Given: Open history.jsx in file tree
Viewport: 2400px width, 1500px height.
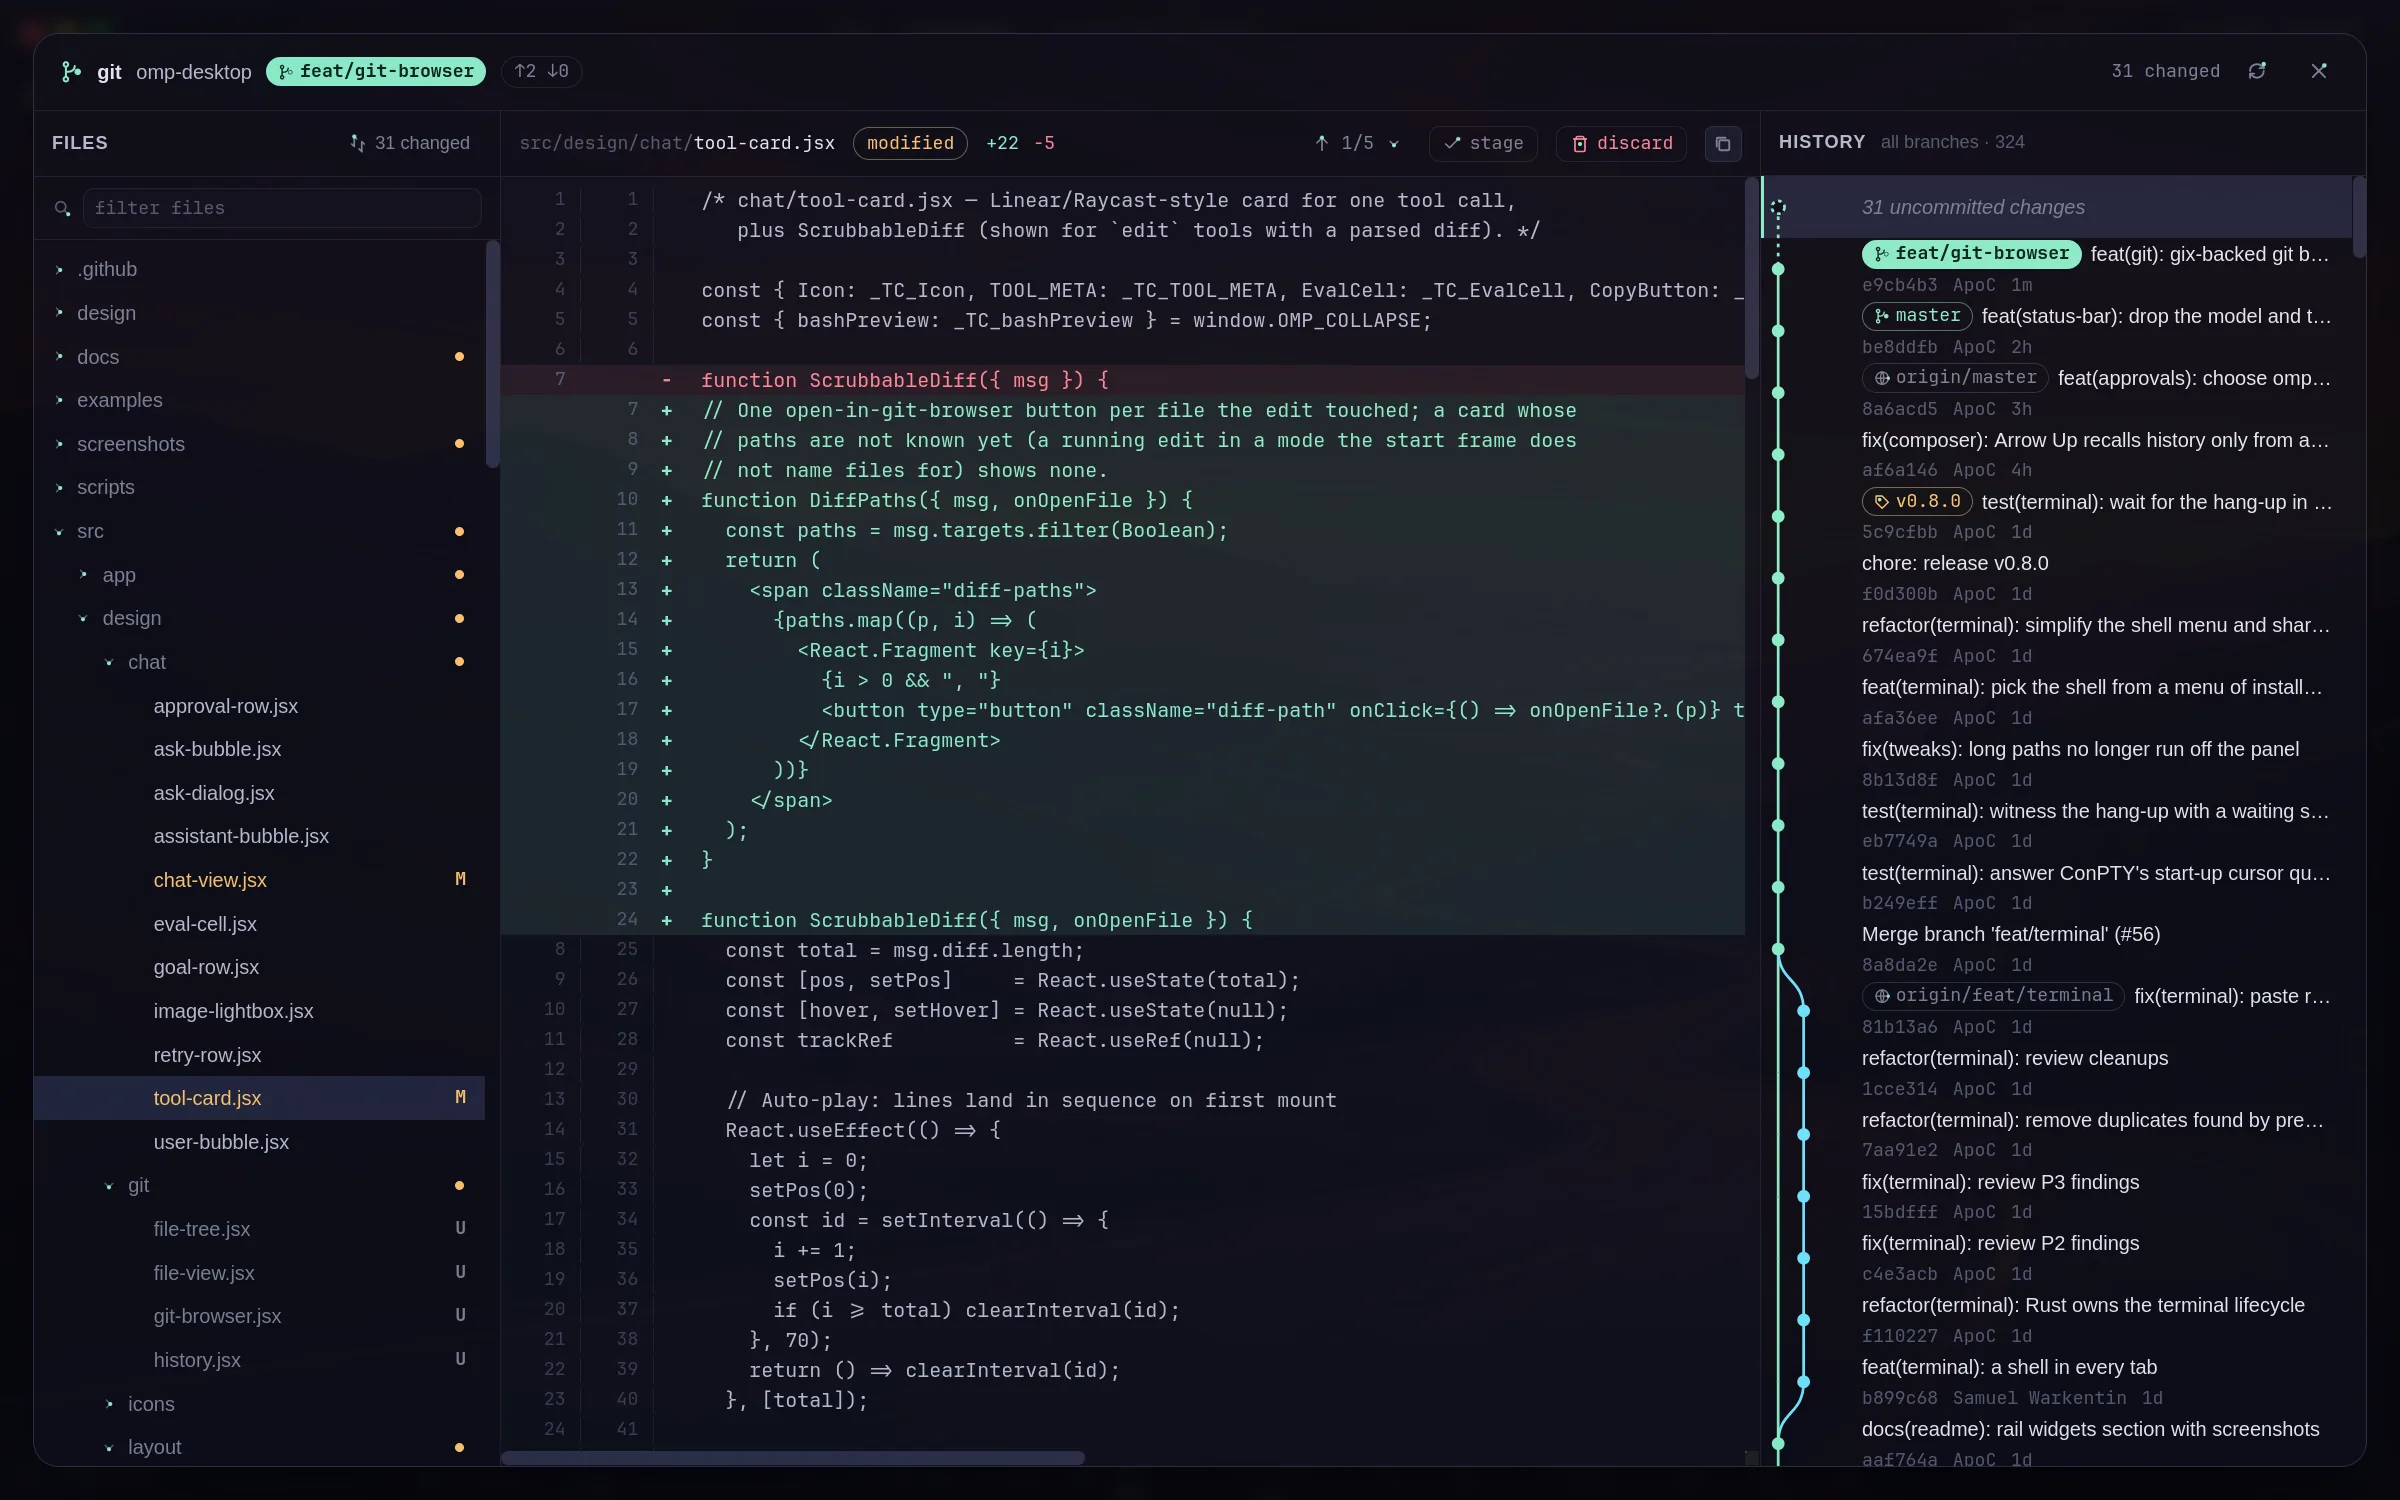Looking at the screenshot, I should pyautogui.click(x=260, y=1360).
